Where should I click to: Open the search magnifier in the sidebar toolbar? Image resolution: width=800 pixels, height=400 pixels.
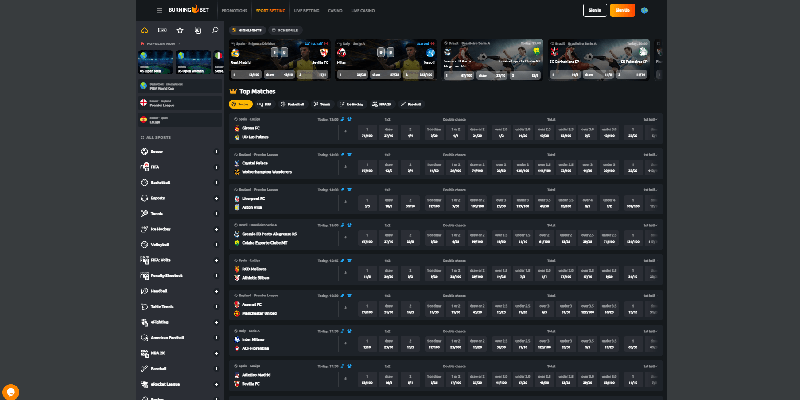[x=215, y=30]
